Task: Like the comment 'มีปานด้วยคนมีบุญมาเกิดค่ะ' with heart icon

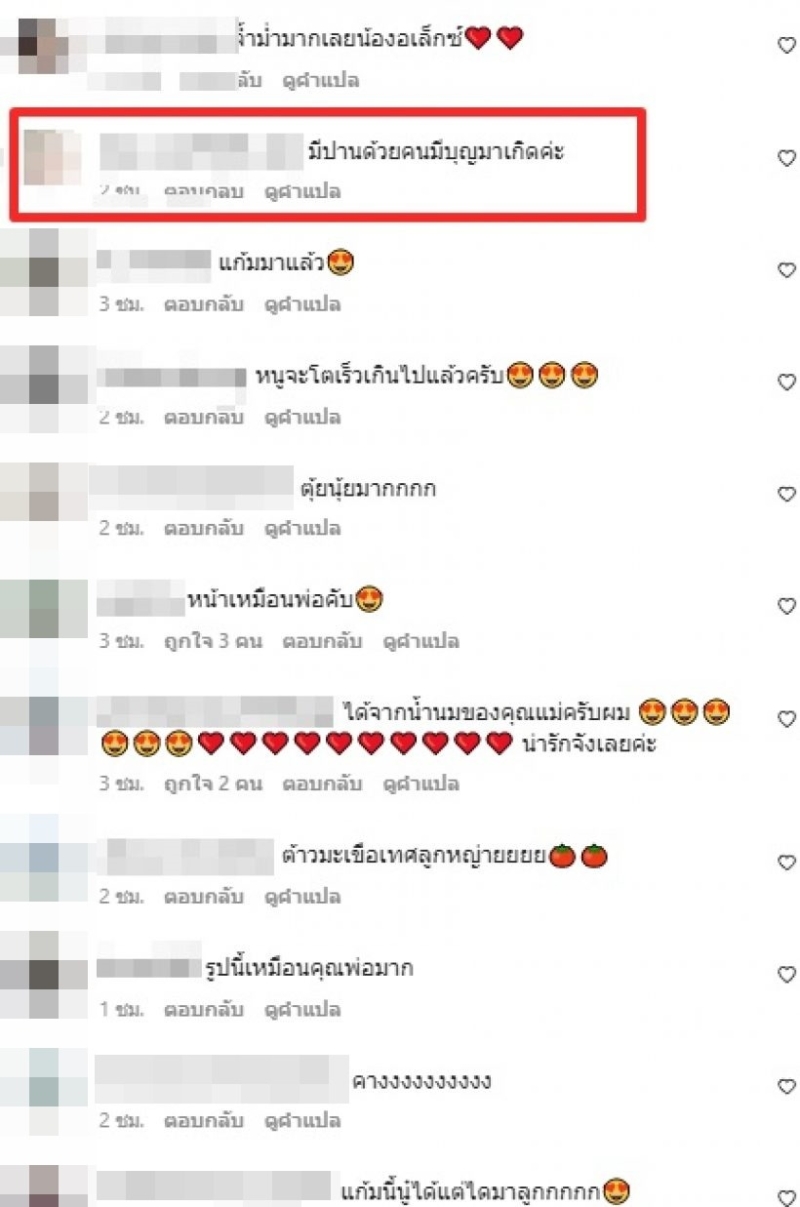Action: (x=786, y=158)
